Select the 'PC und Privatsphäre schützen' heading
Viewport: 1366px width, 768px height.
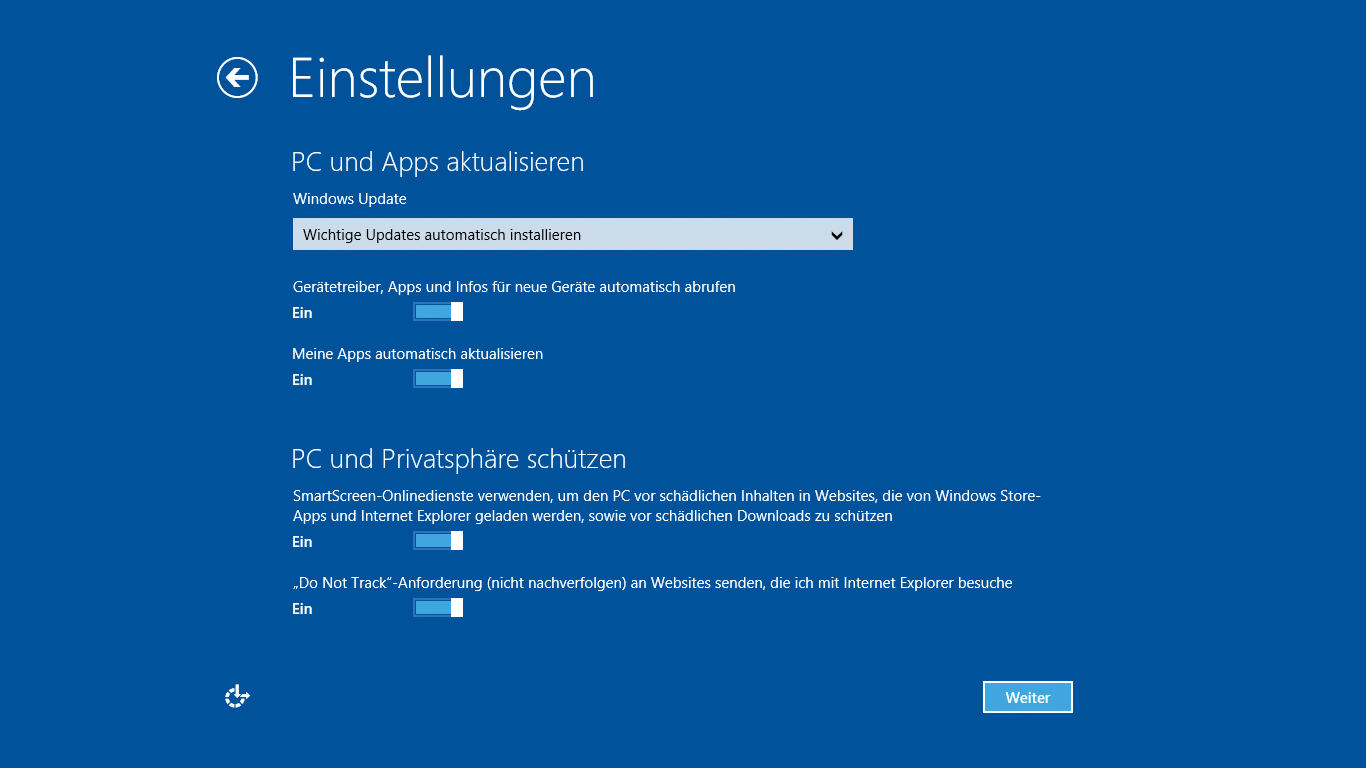point(458,459)
